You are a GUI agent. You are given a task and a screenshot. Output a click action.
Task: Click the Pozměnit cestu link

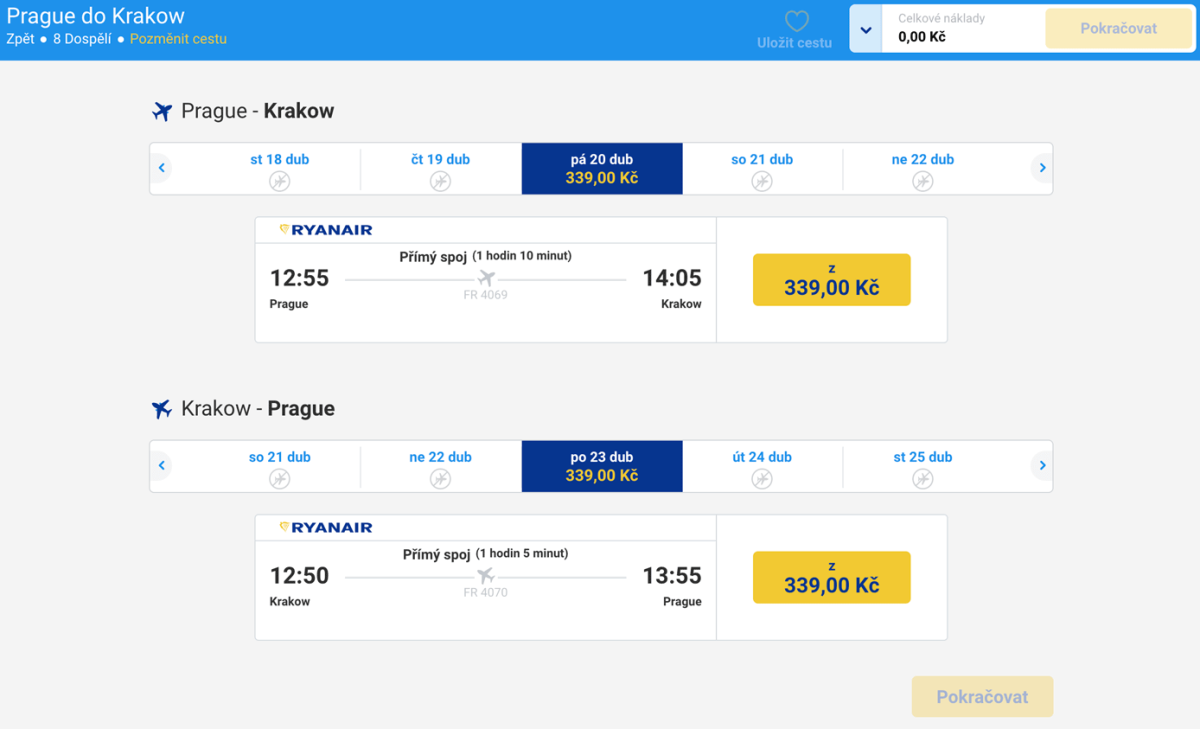click(178, 39)
